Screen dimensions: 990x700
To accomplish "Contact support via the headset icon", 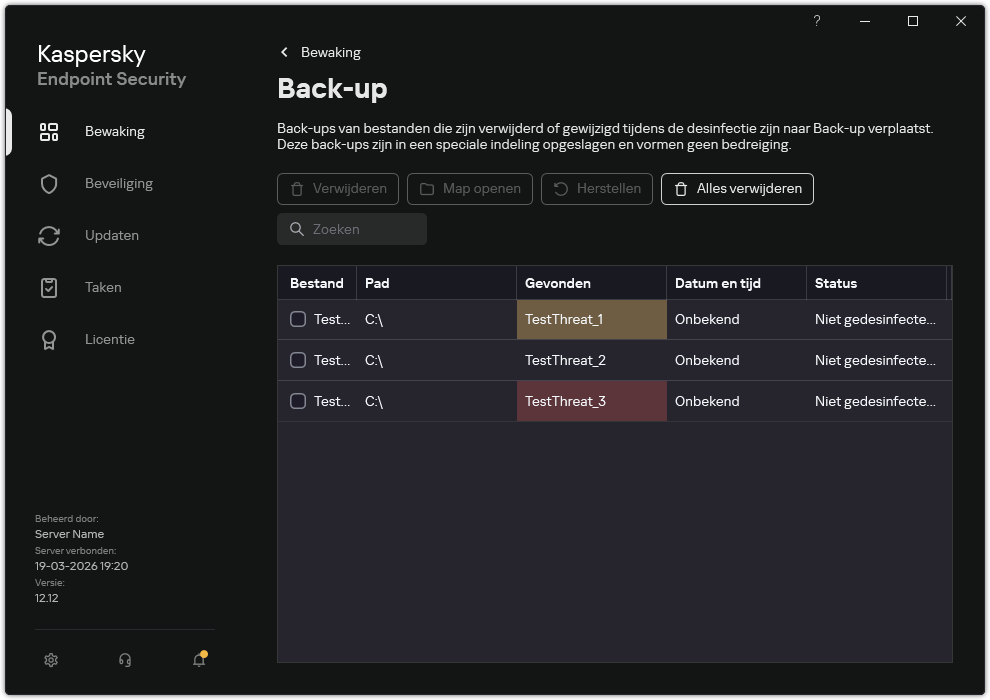I will click(124, 660).
